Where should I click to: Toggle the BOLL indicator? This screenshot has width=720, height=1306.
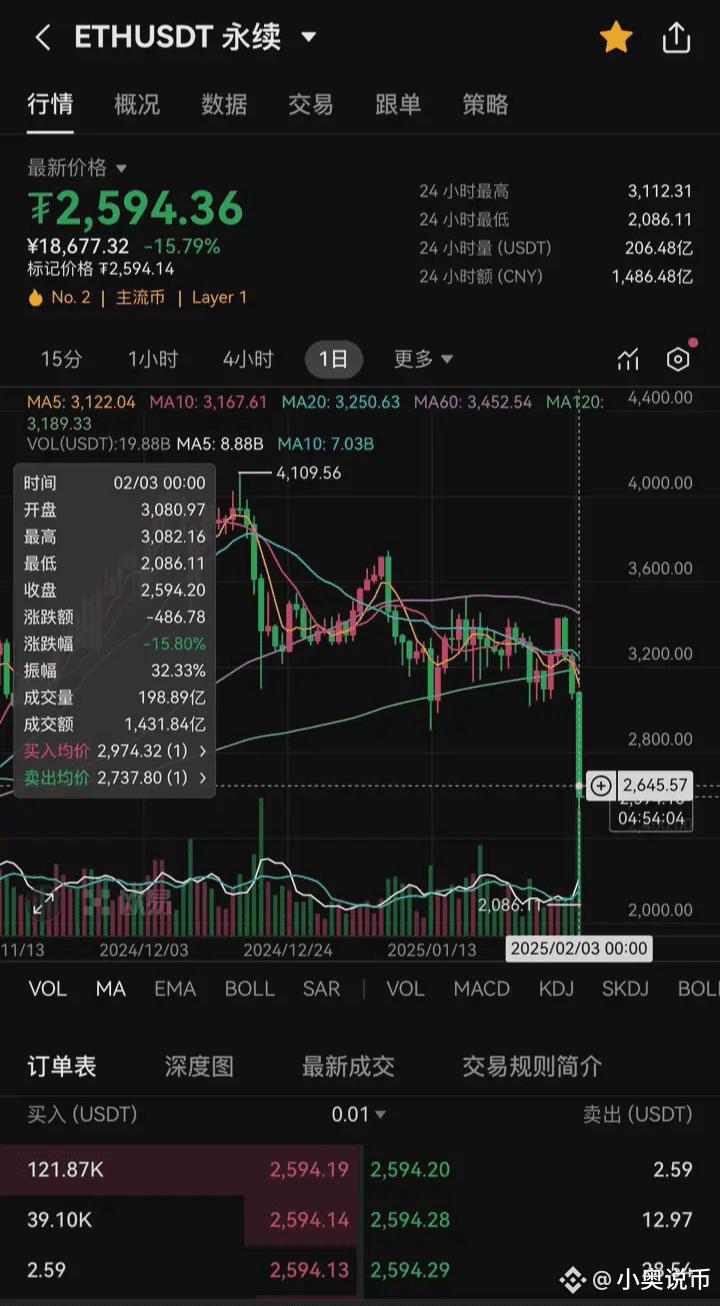[x=250, y=988]
